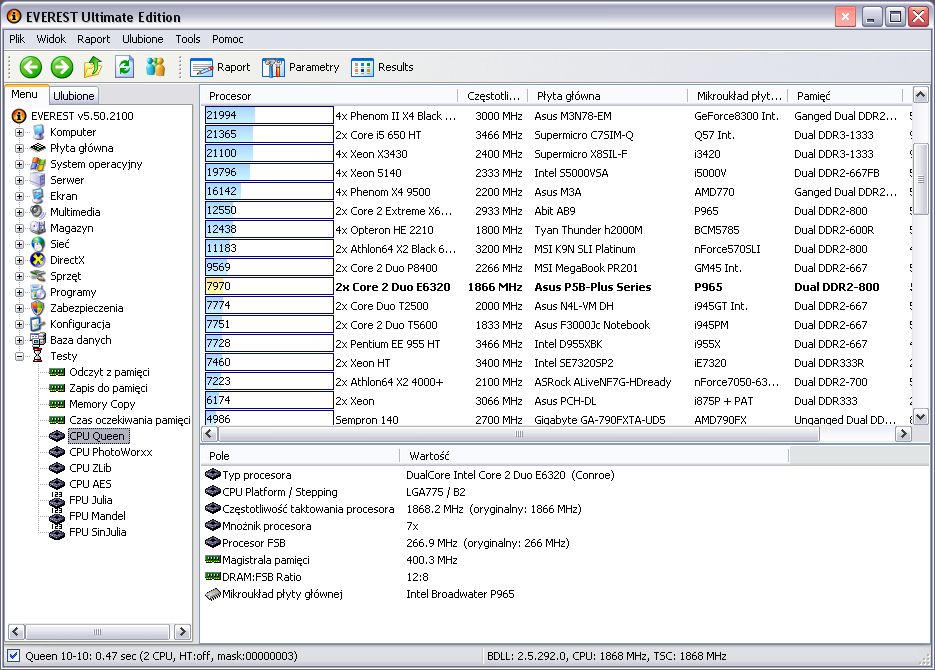Expand the Komputer tree node
The image size is (935, 670).
point(20,132)
